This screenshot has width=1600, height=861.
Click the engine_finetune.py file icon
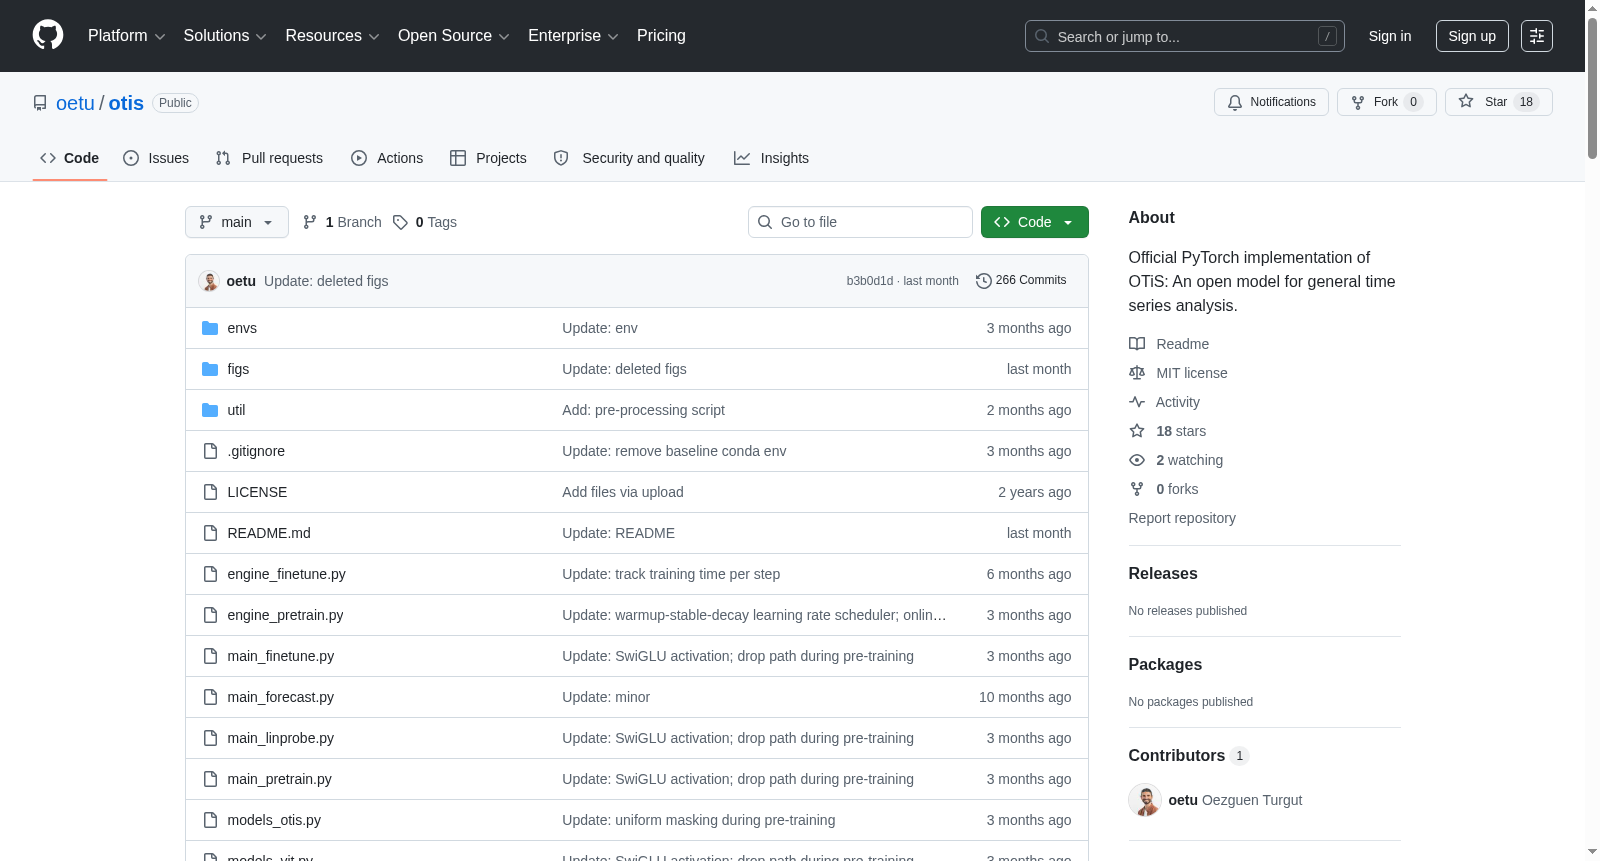coord(210,574)
